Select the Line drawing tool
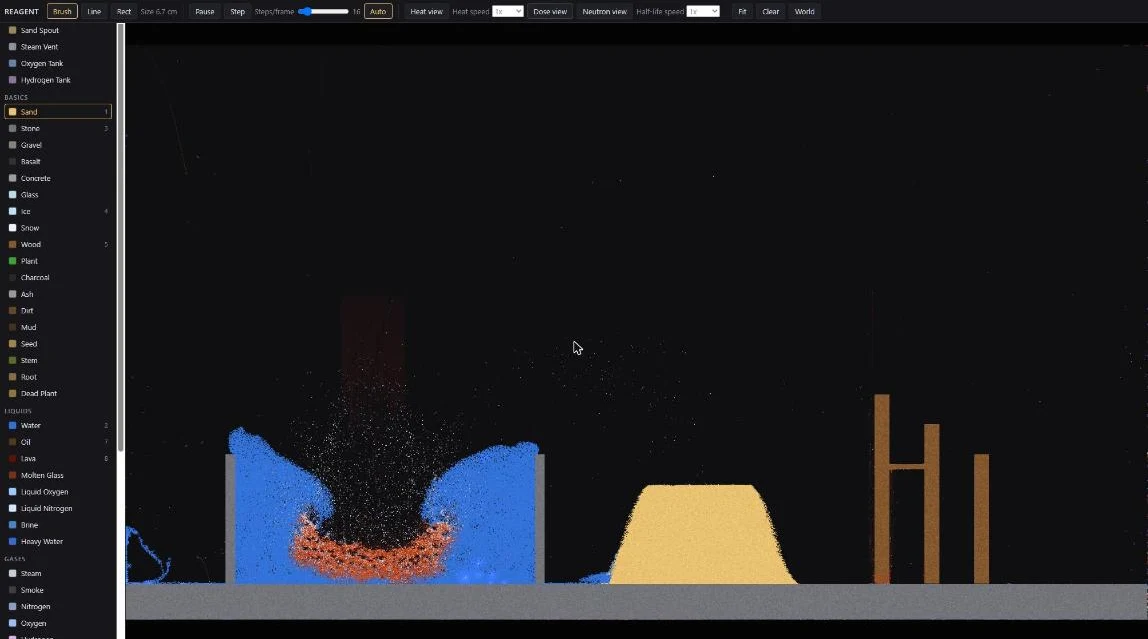The width and height of the screenshot is (1148, 639). pos(94,12)
